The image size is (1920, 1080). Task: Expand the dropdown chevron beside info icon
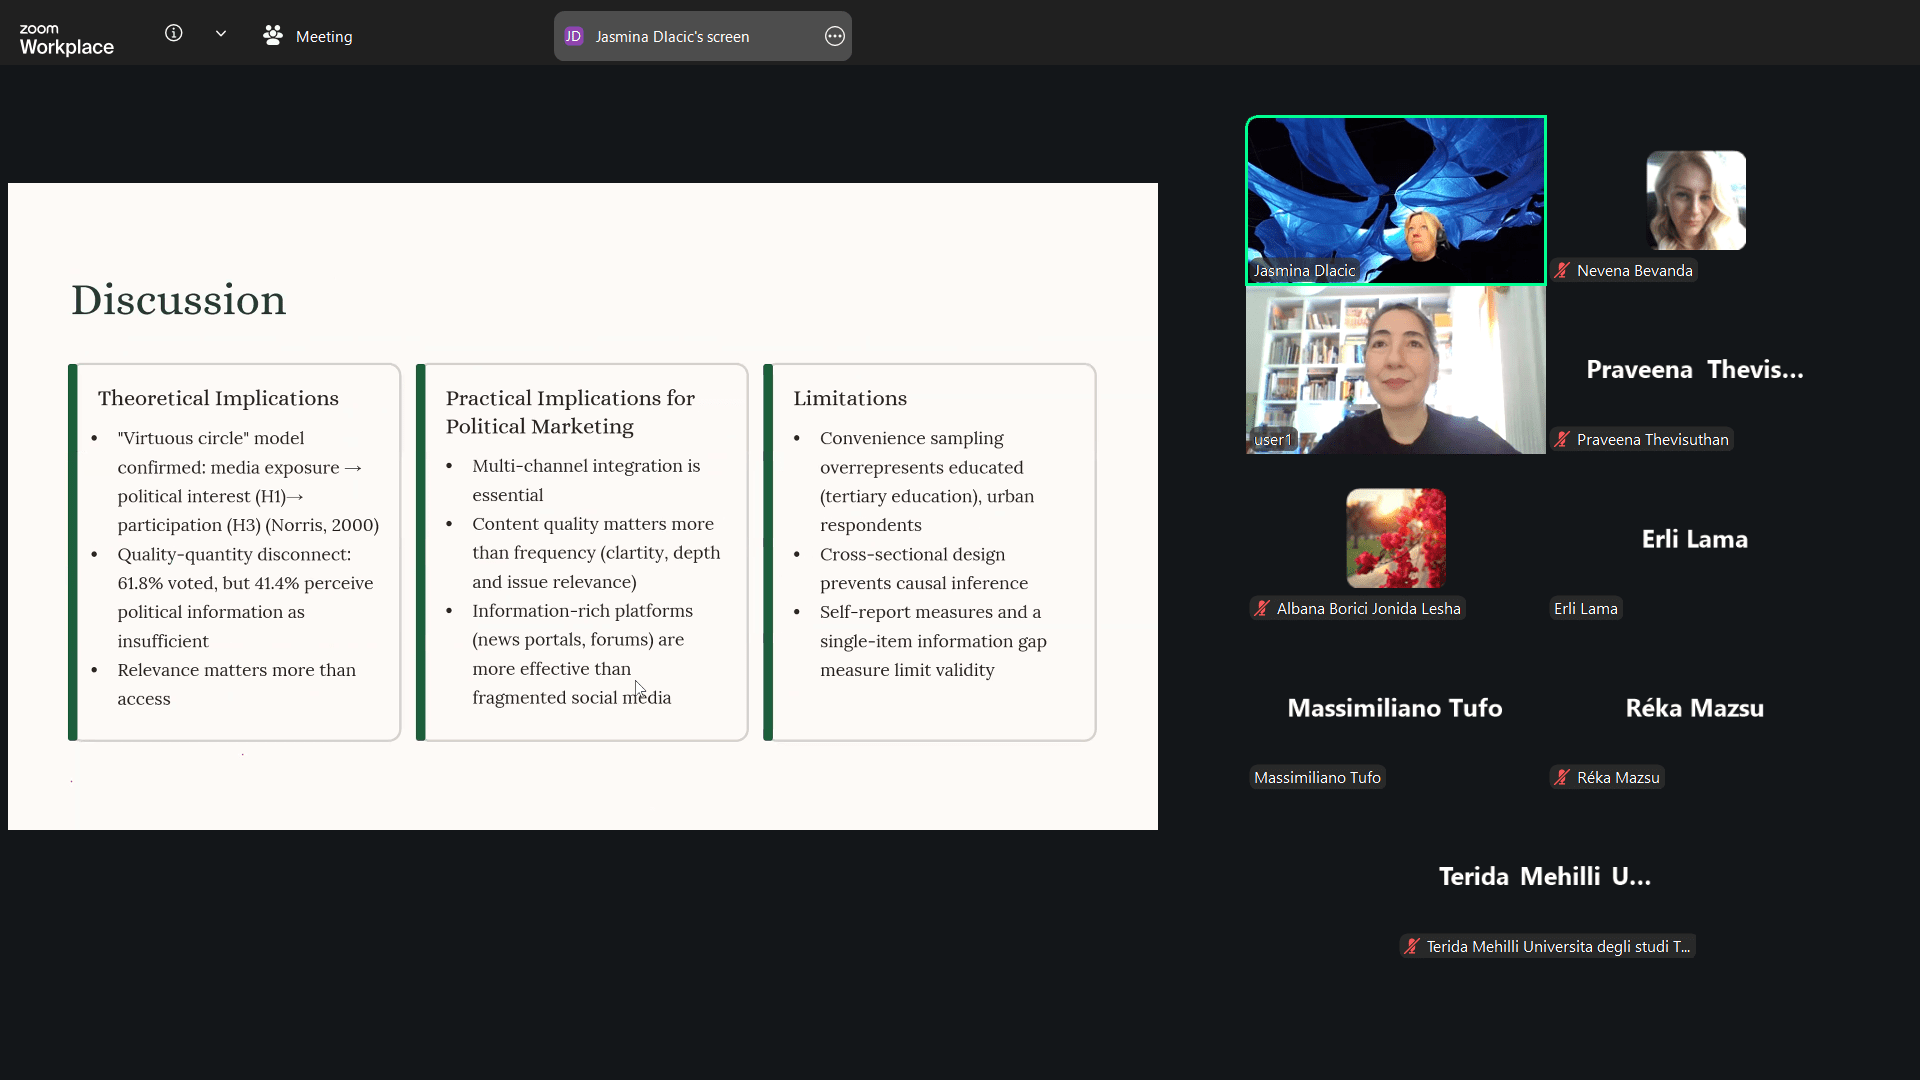pos(221,34)
